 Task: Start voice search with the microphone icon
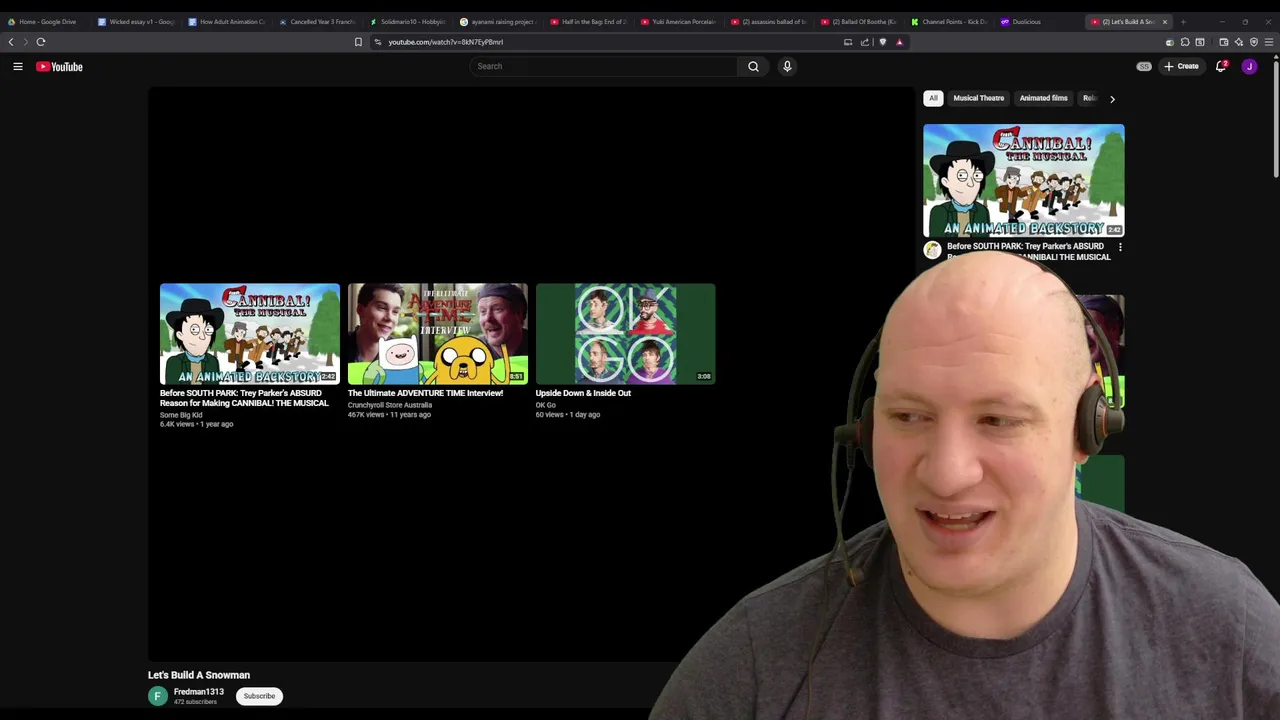(787, 66)
